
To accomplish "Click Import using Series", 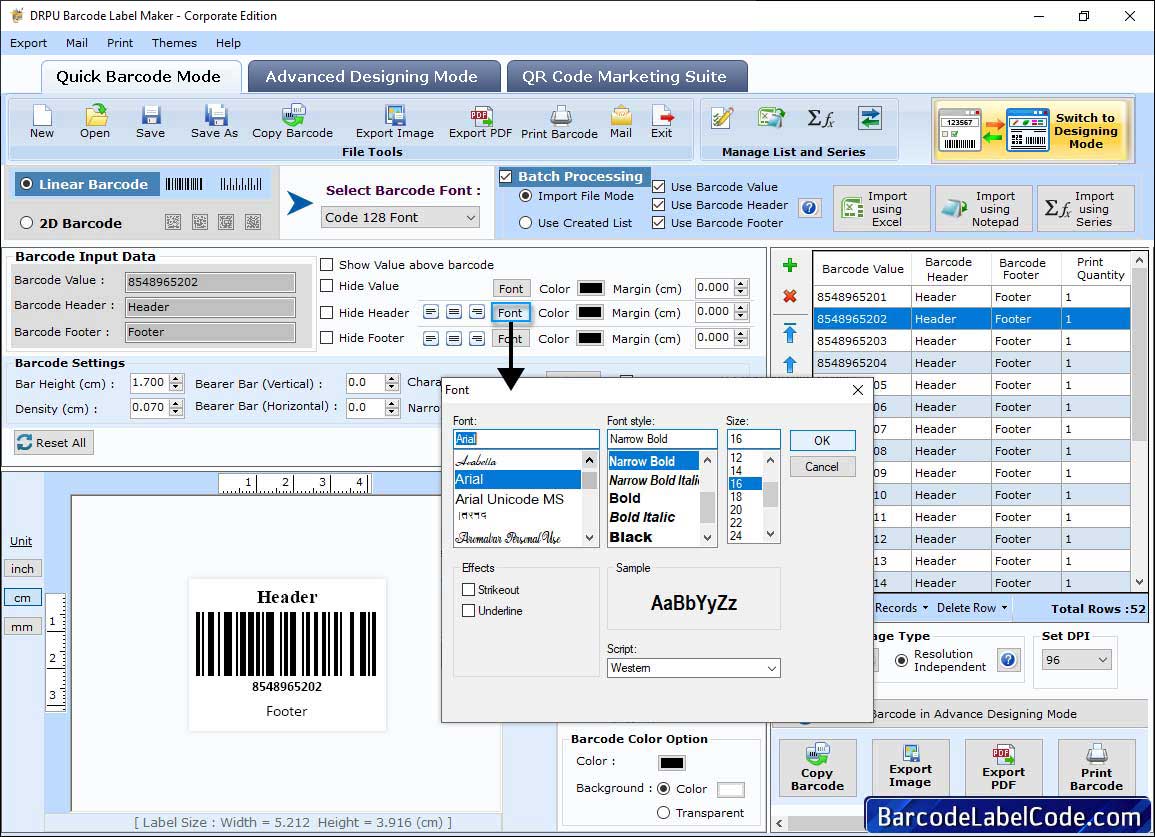I will (x=1086, y=209).
